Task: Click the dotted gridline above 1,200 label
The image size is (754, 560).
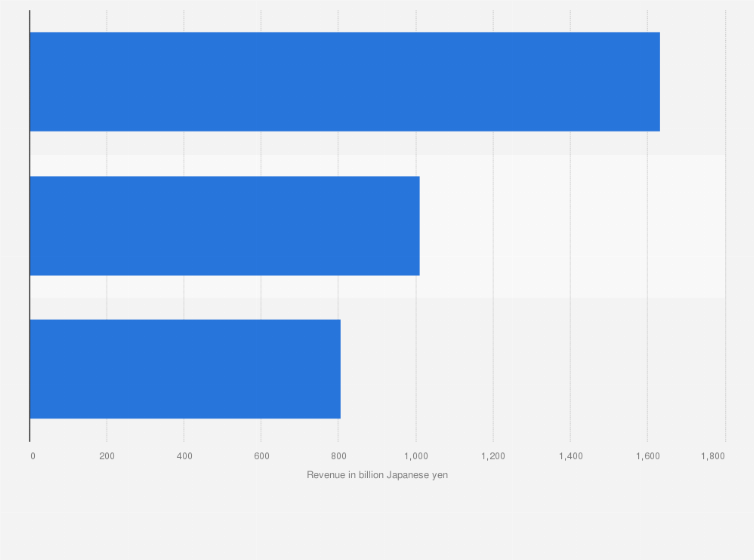Action: [x=493, y=226]
